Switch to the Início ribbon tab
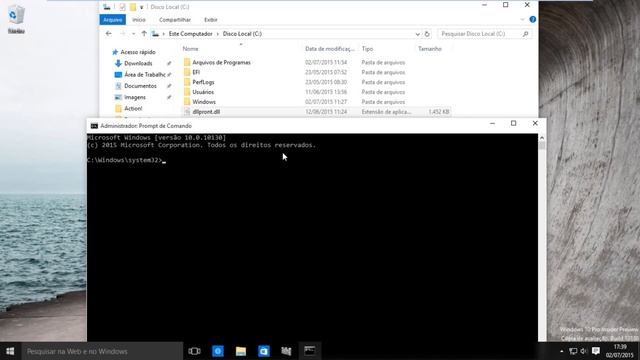The width and height of the screenshot is (640, 360). coord(139,20)
